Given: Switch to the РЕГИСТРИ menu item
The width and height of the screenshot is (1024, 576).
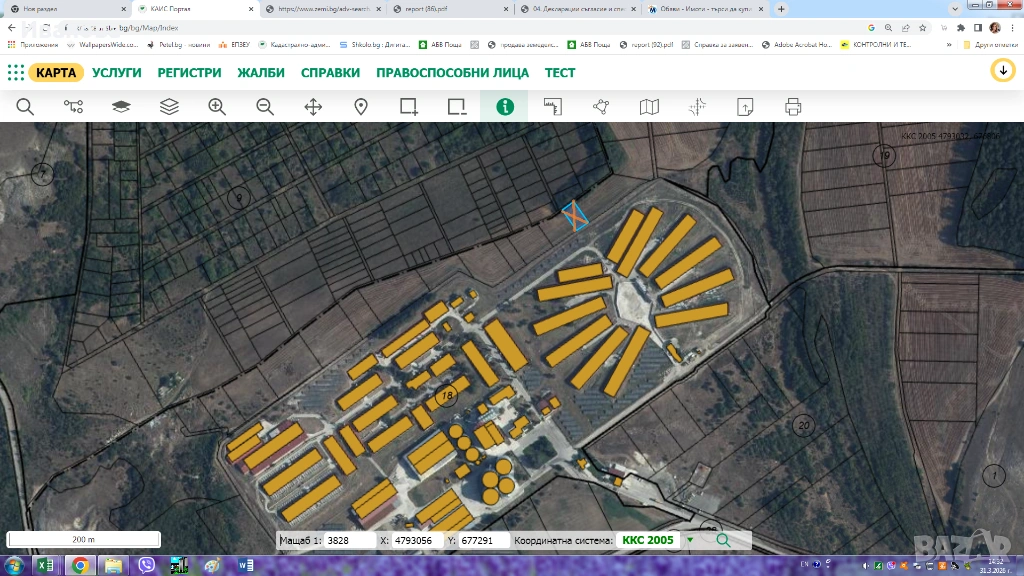Looking at the screenshot, I should click(x=189, y=73).
